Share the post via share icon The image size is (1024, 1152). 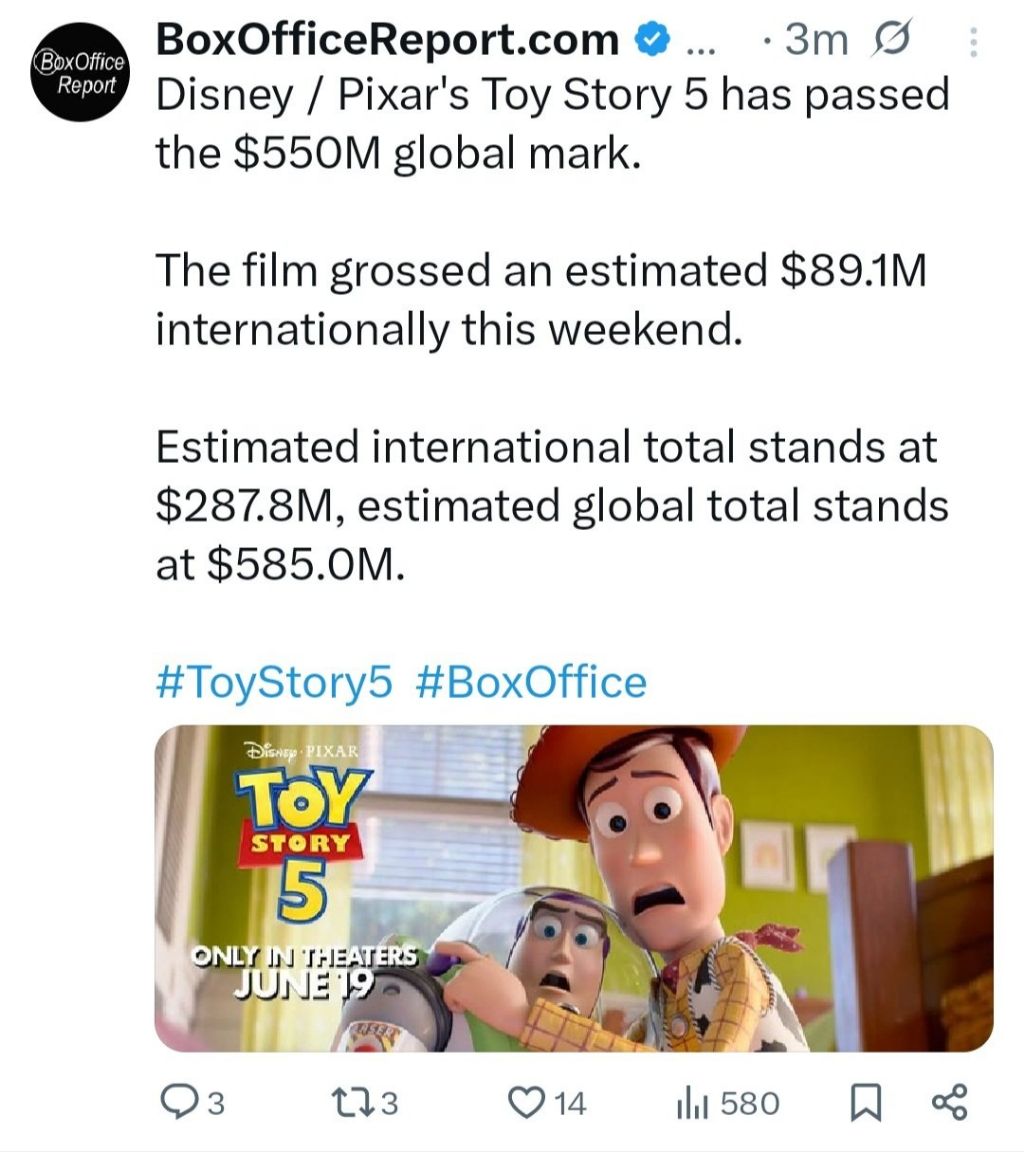950,1103
